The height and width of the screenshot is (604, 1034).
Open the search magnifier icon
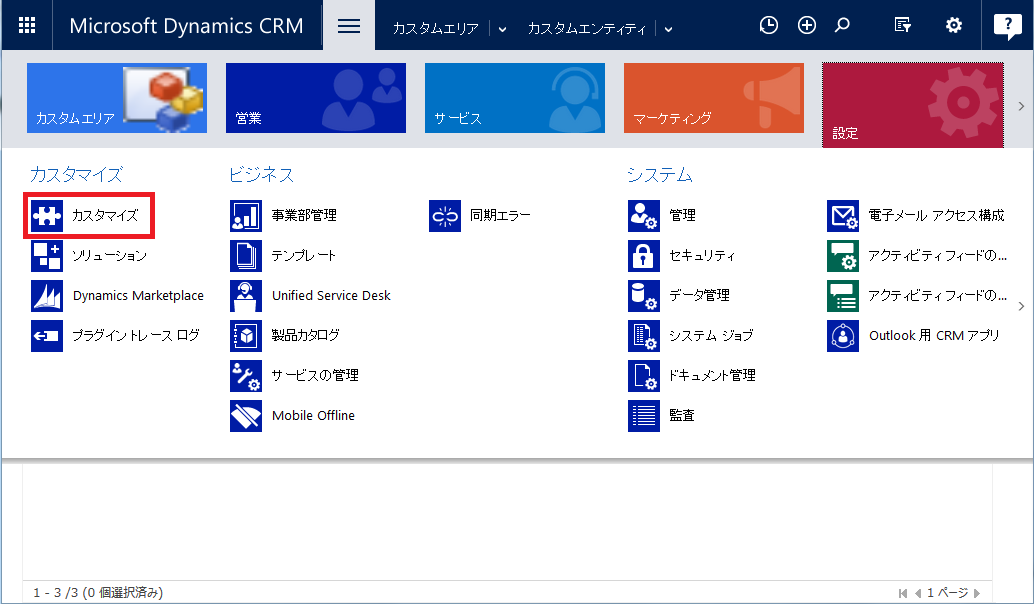pos(842,25)
